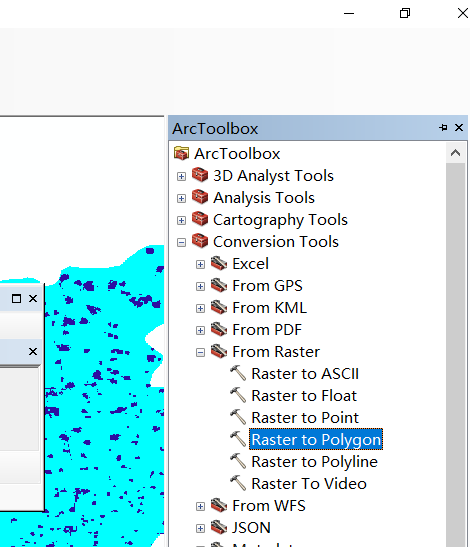Select the Raster to Point tool label
This screenshot has height=547, width=470.
click(305, 418)
